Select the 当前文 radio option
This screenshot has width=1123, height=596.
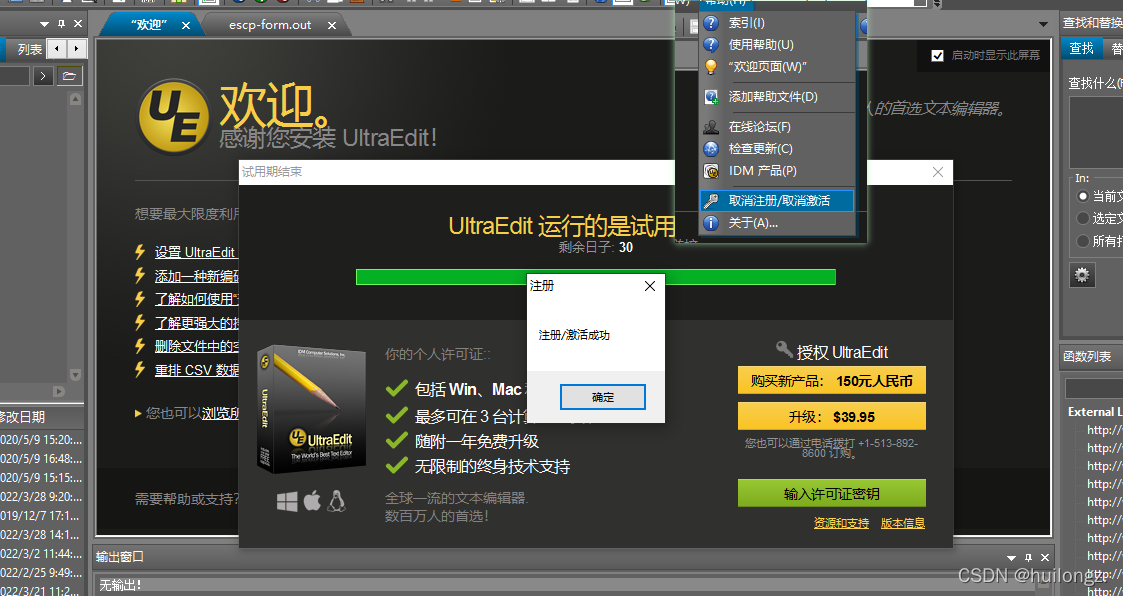coord(1082,196)
